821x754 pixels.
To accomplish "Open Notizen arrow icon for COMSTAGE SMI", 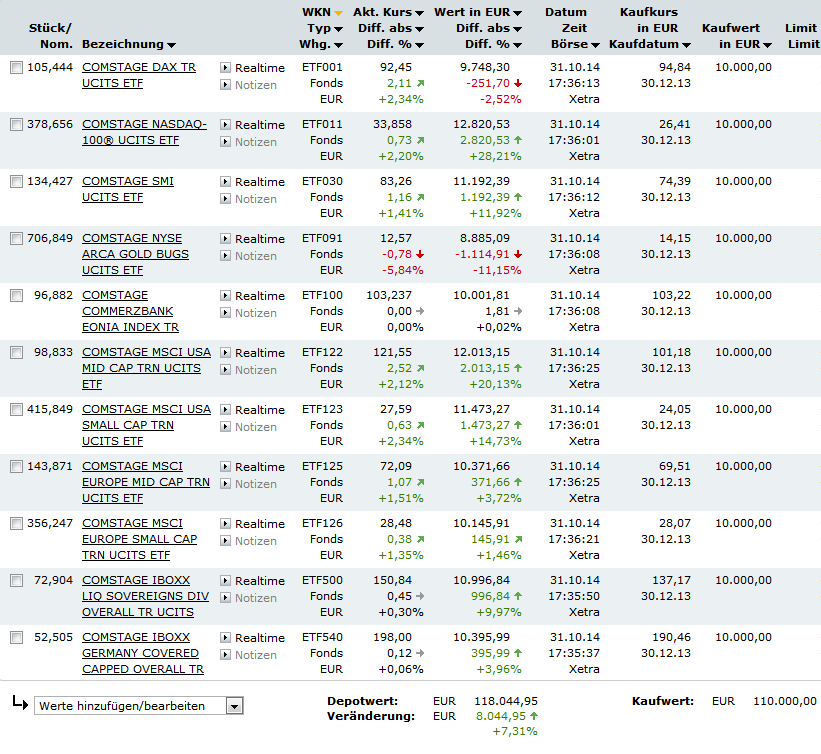I will pos(225,198).
